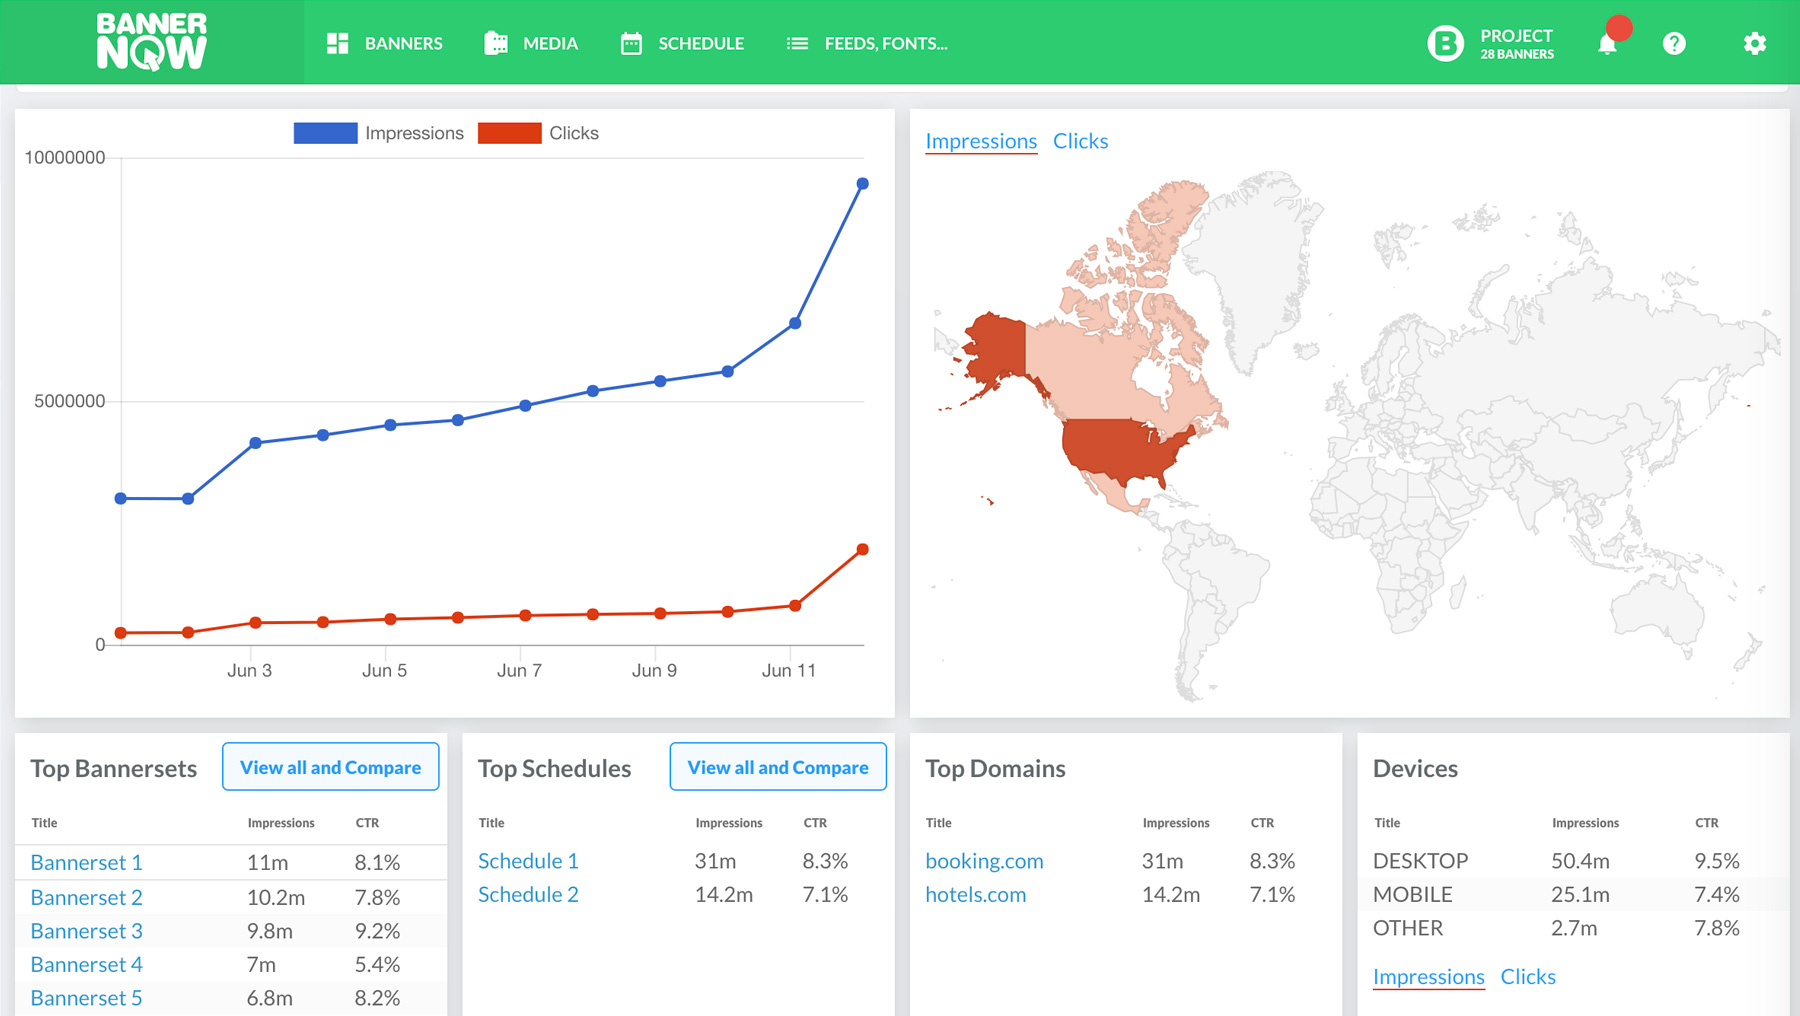Toggle Impressions series in chart legend
This screenshot has height=1016, width=1800.
[x=379, y=133]
